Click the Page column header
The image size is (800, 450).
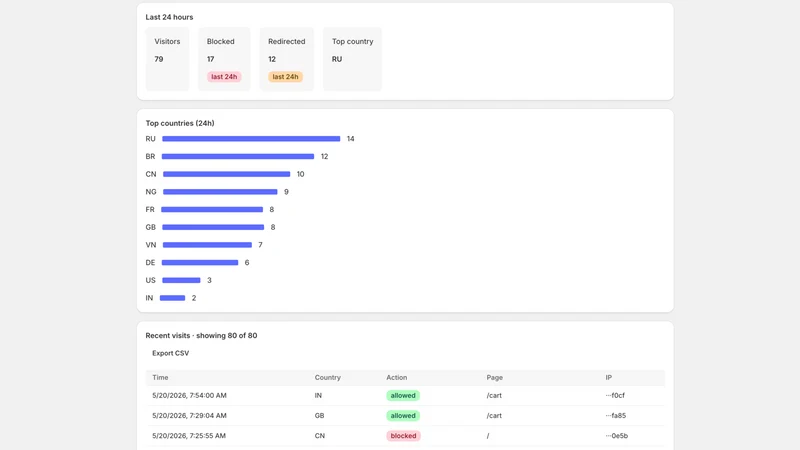(494, 378)
